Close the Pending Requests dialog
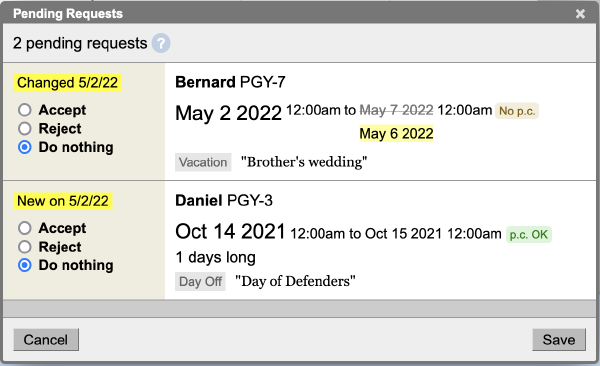The height and width of the screenshot is (366, 600). click(580, 14)
